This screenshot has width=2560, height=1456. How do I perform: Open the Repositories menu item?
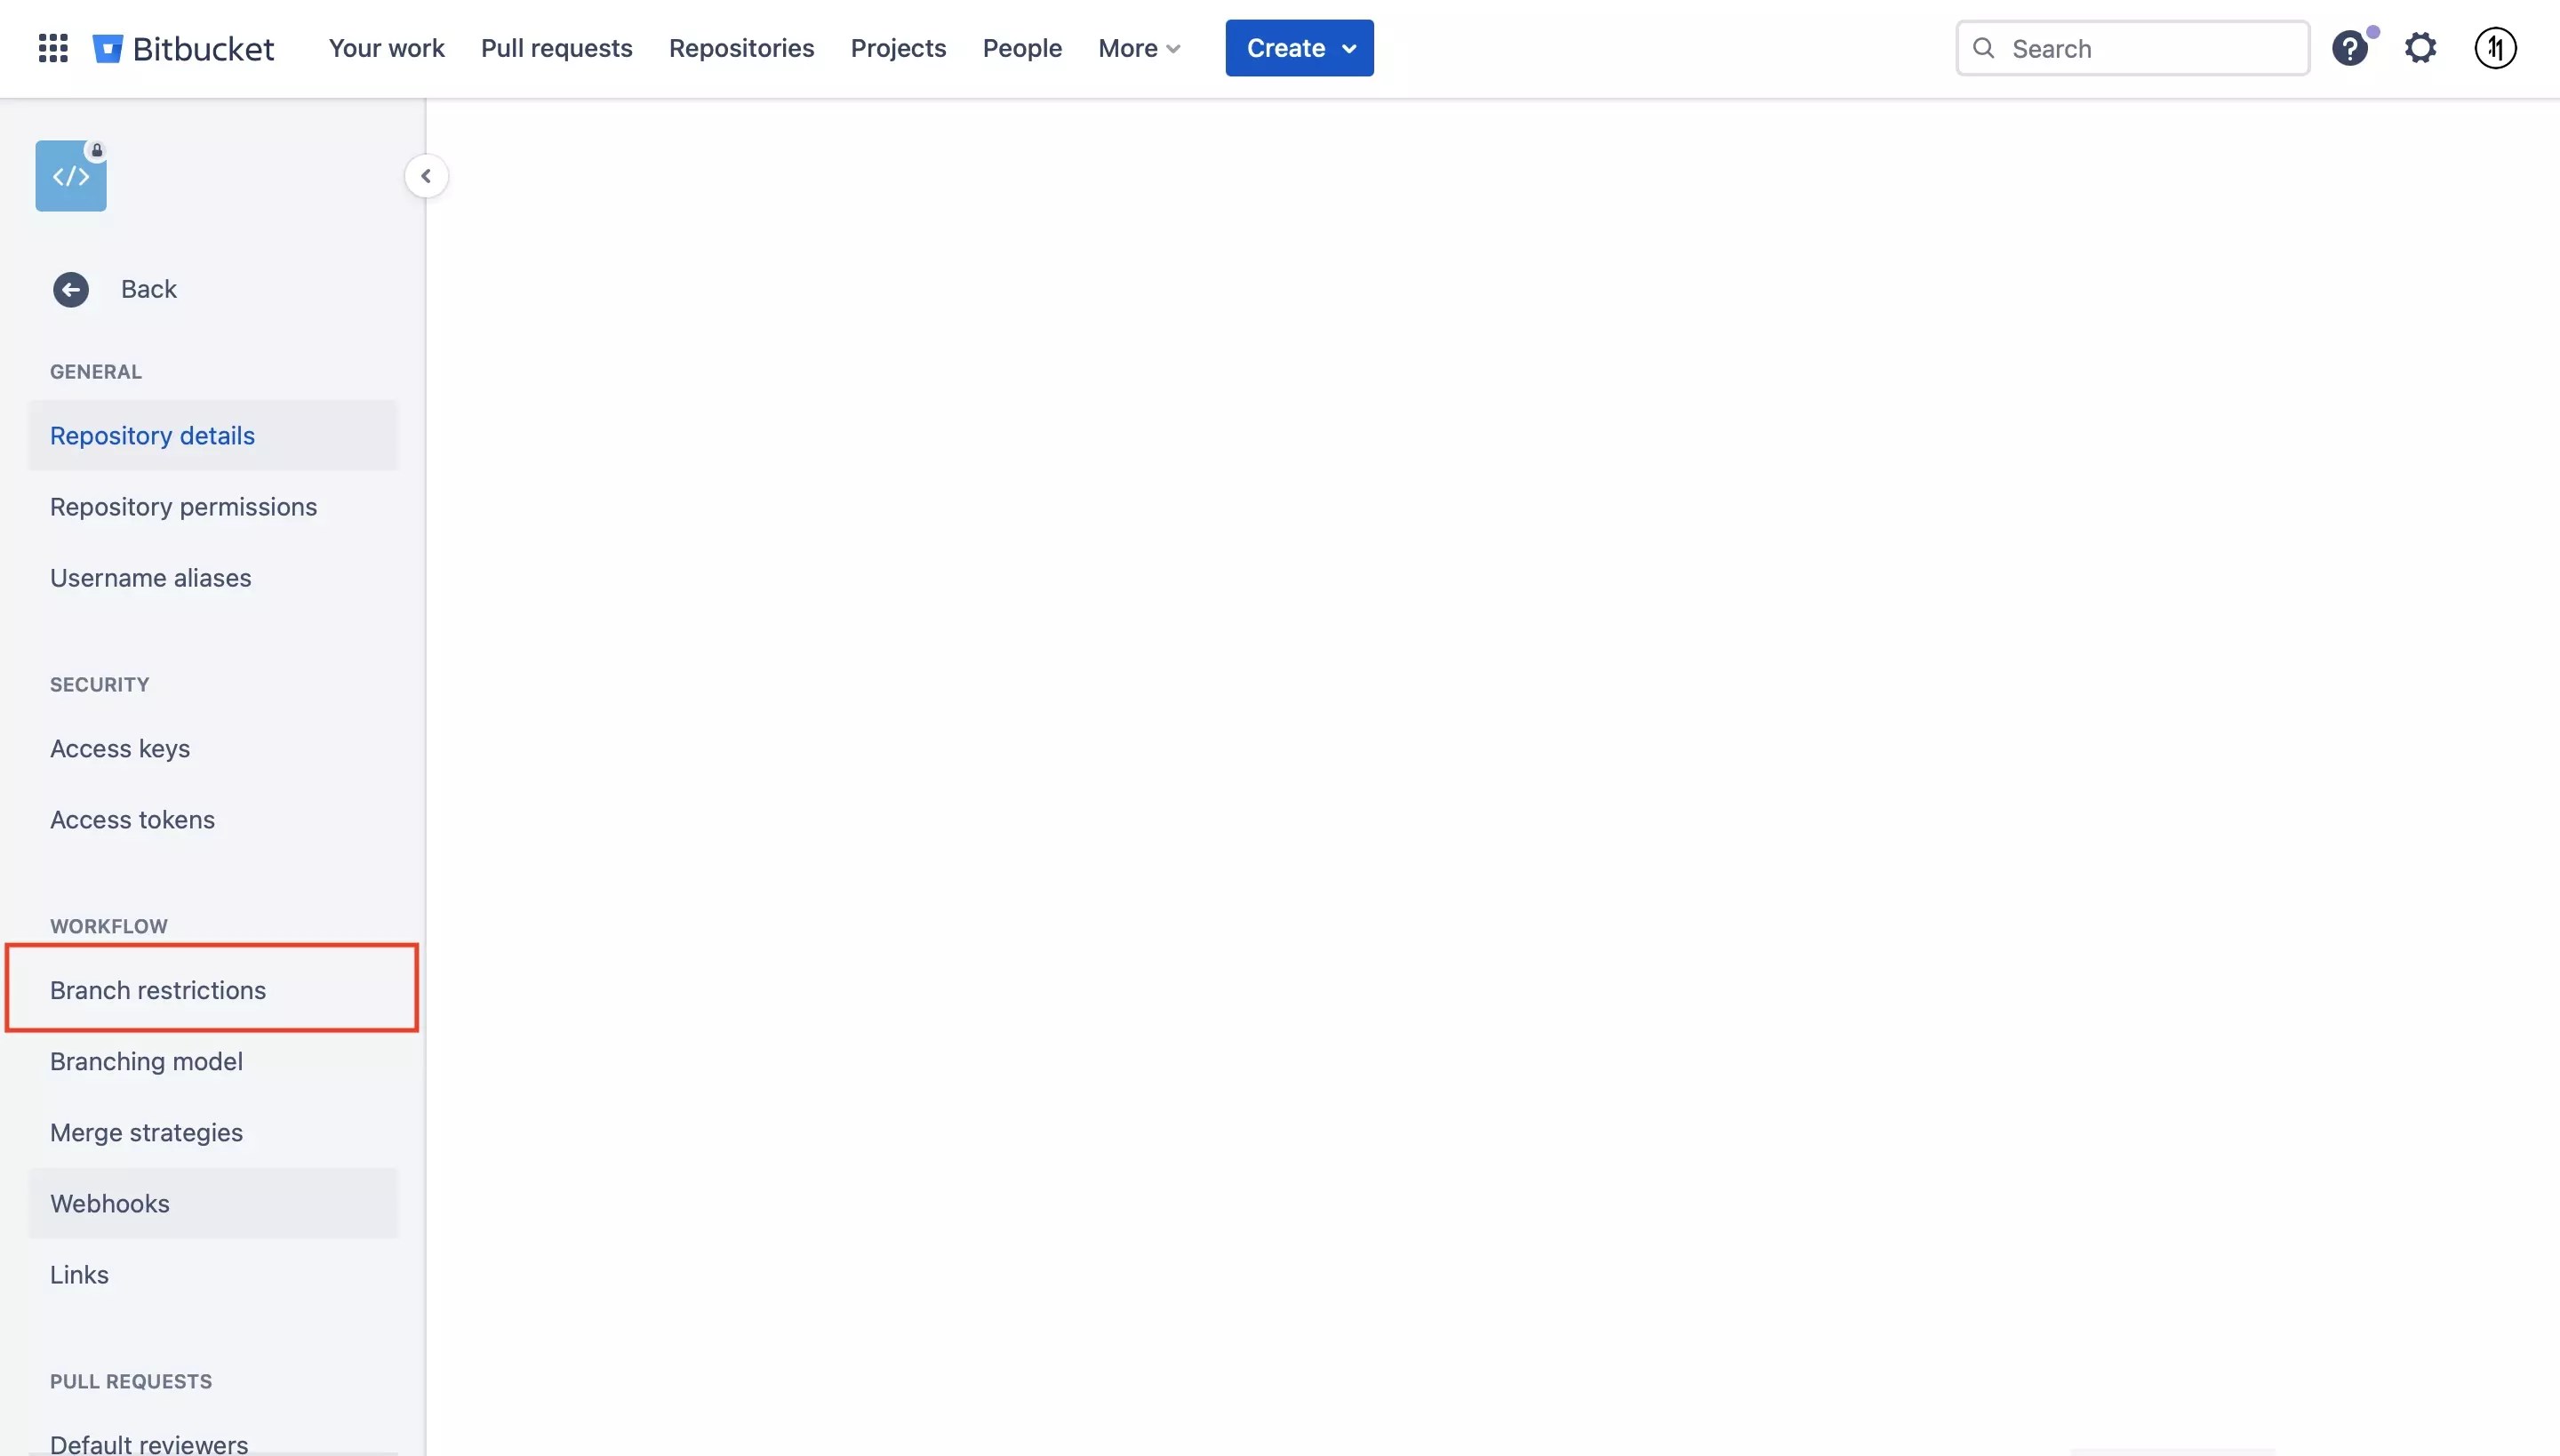[x=741, y=48]
